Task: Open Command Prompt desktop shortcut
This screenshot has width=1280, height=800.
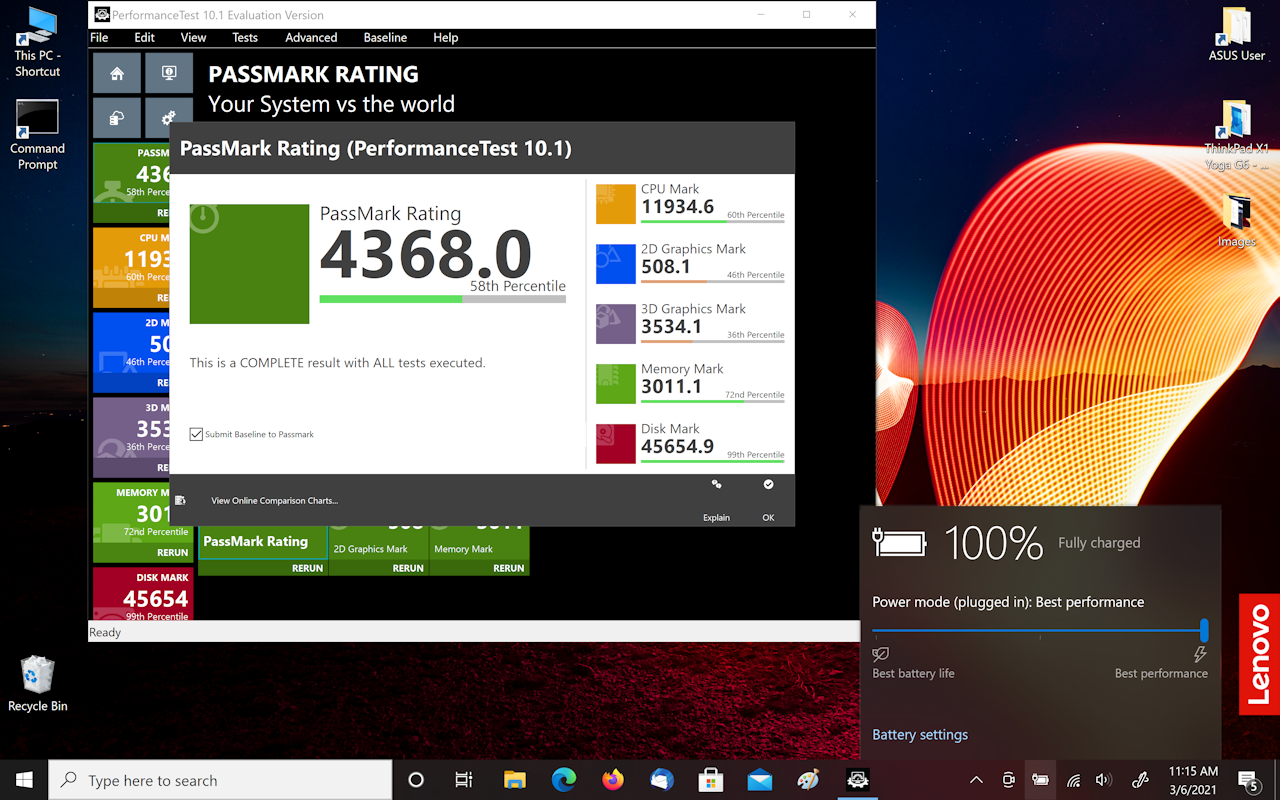Action: (x=37, y=135)
